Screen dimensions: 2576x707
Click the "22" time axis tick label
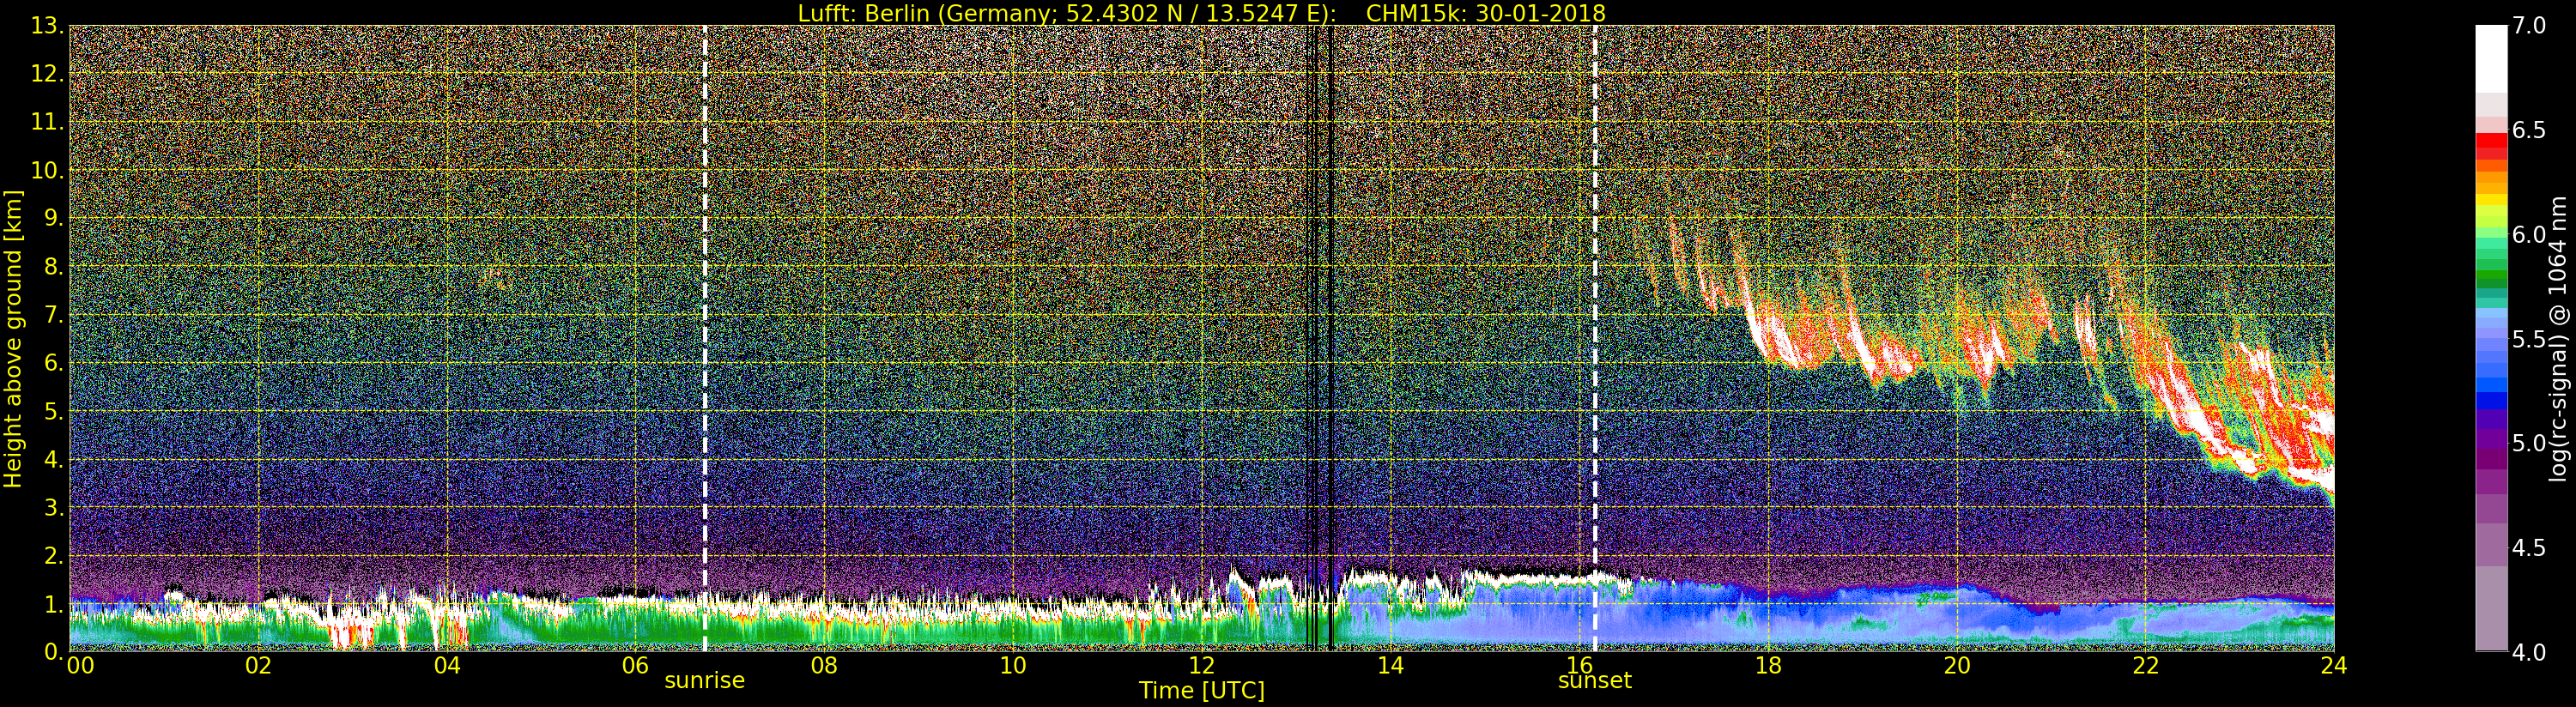(2146, 666)
